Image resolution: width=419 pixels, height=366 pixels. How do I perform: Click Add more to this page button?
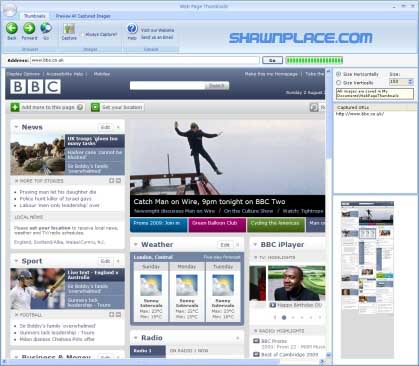(47, 107)
